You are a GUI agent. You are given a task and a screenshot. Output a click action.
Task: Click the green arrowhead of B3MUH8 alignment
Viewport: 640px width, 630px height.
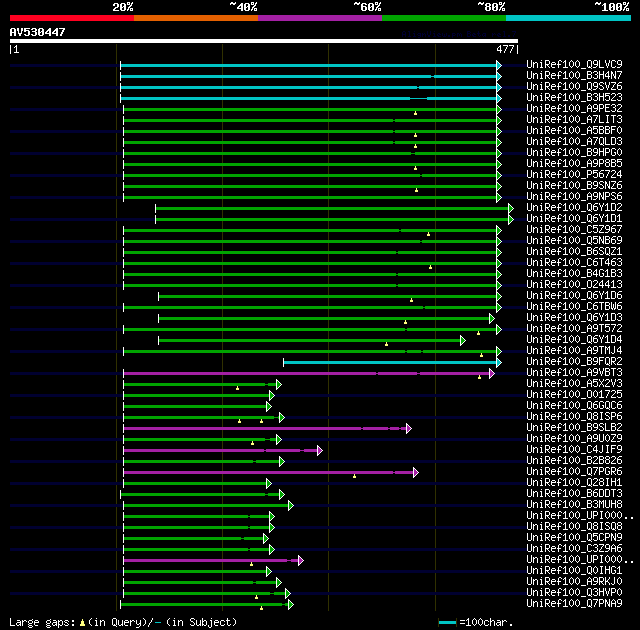click(291, 506)
